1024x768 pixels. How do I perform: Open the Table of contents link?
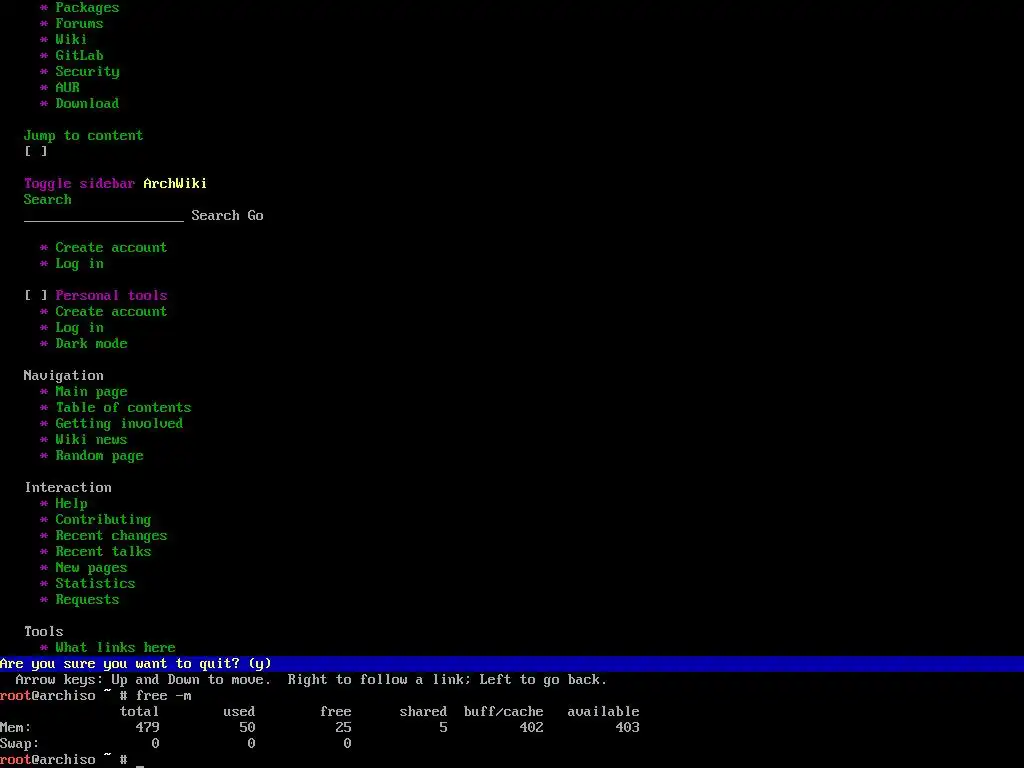[x=123, y=408]
